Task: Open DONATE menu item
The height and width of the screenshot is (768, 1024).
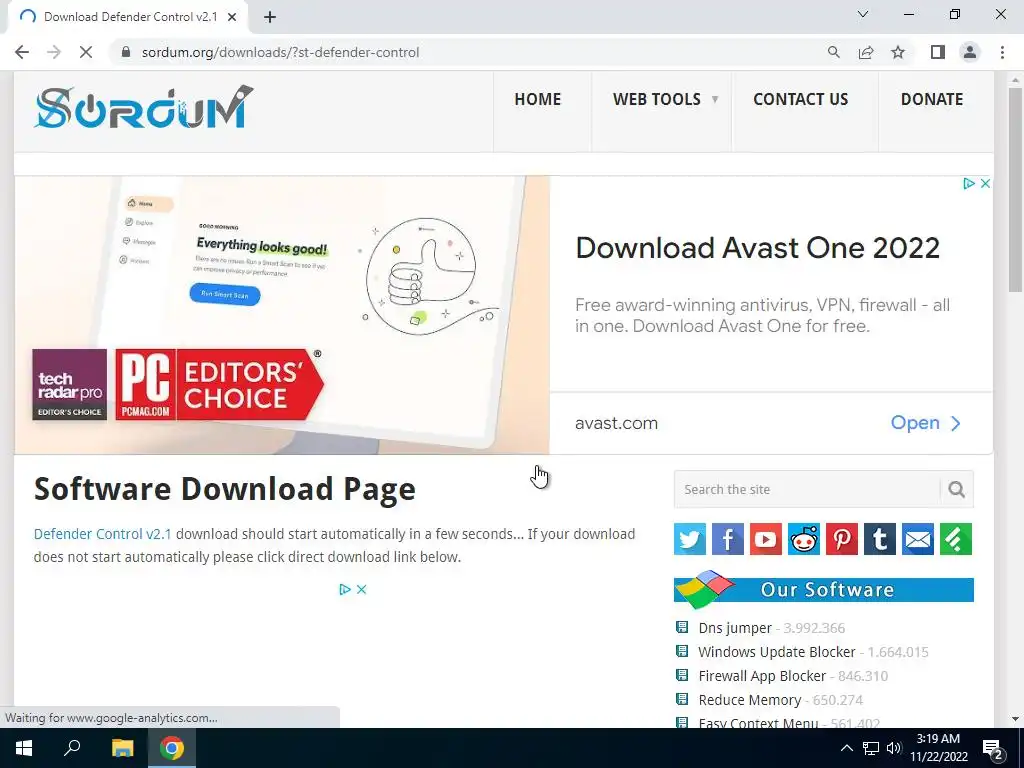Action: coord(932,99)
